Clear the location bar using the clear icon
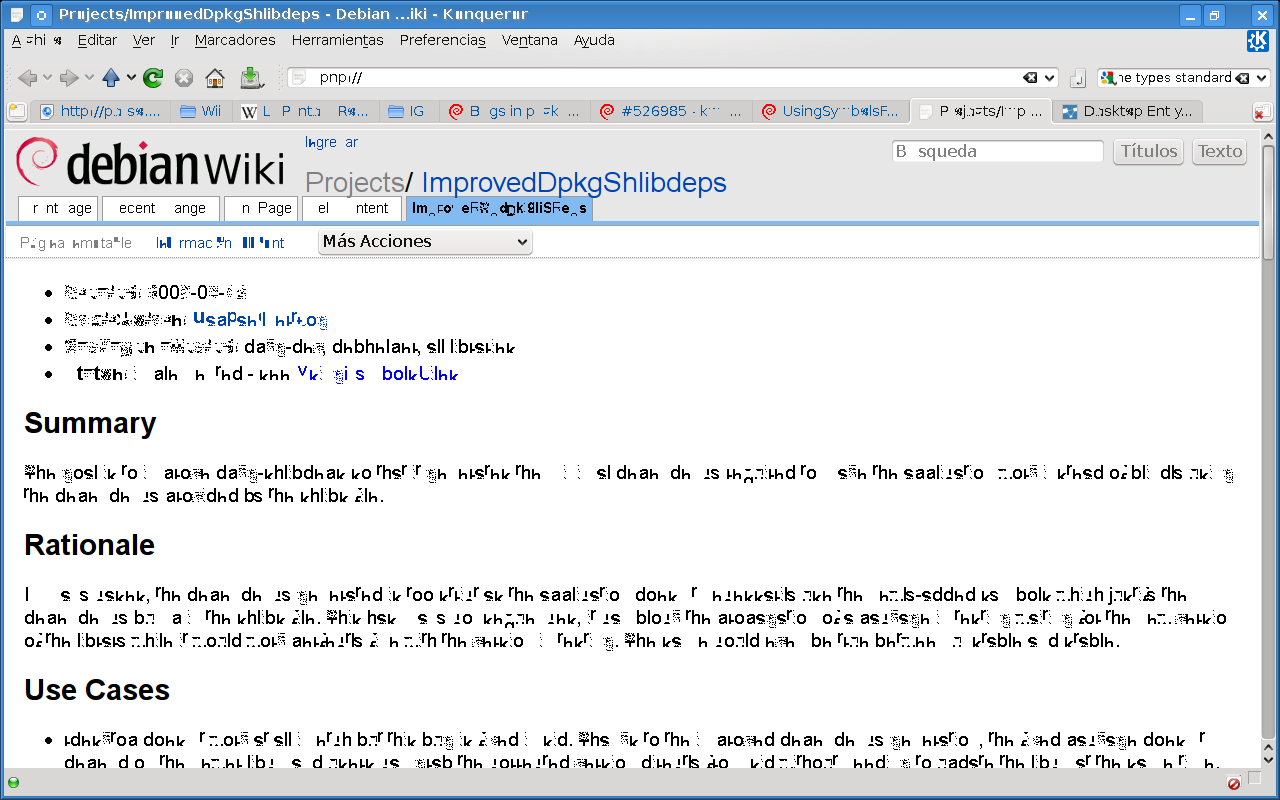This screenshot has height=800, width=1280. (1029, 78)
